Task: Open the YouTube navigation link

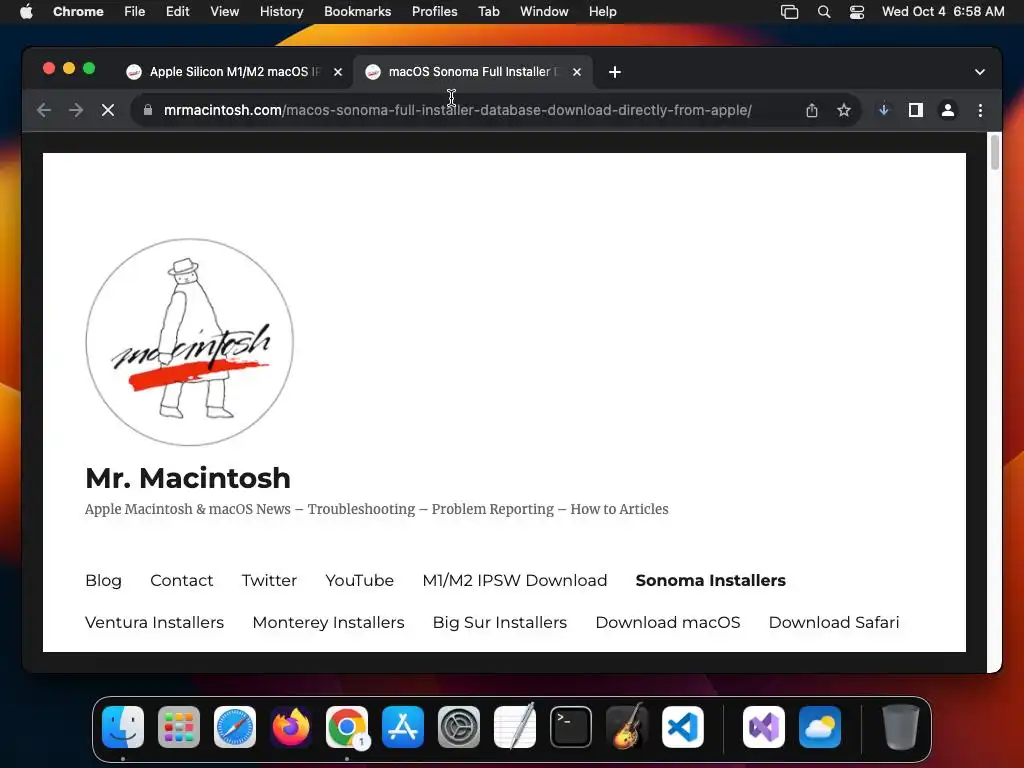Action: (x=359, y=581)
